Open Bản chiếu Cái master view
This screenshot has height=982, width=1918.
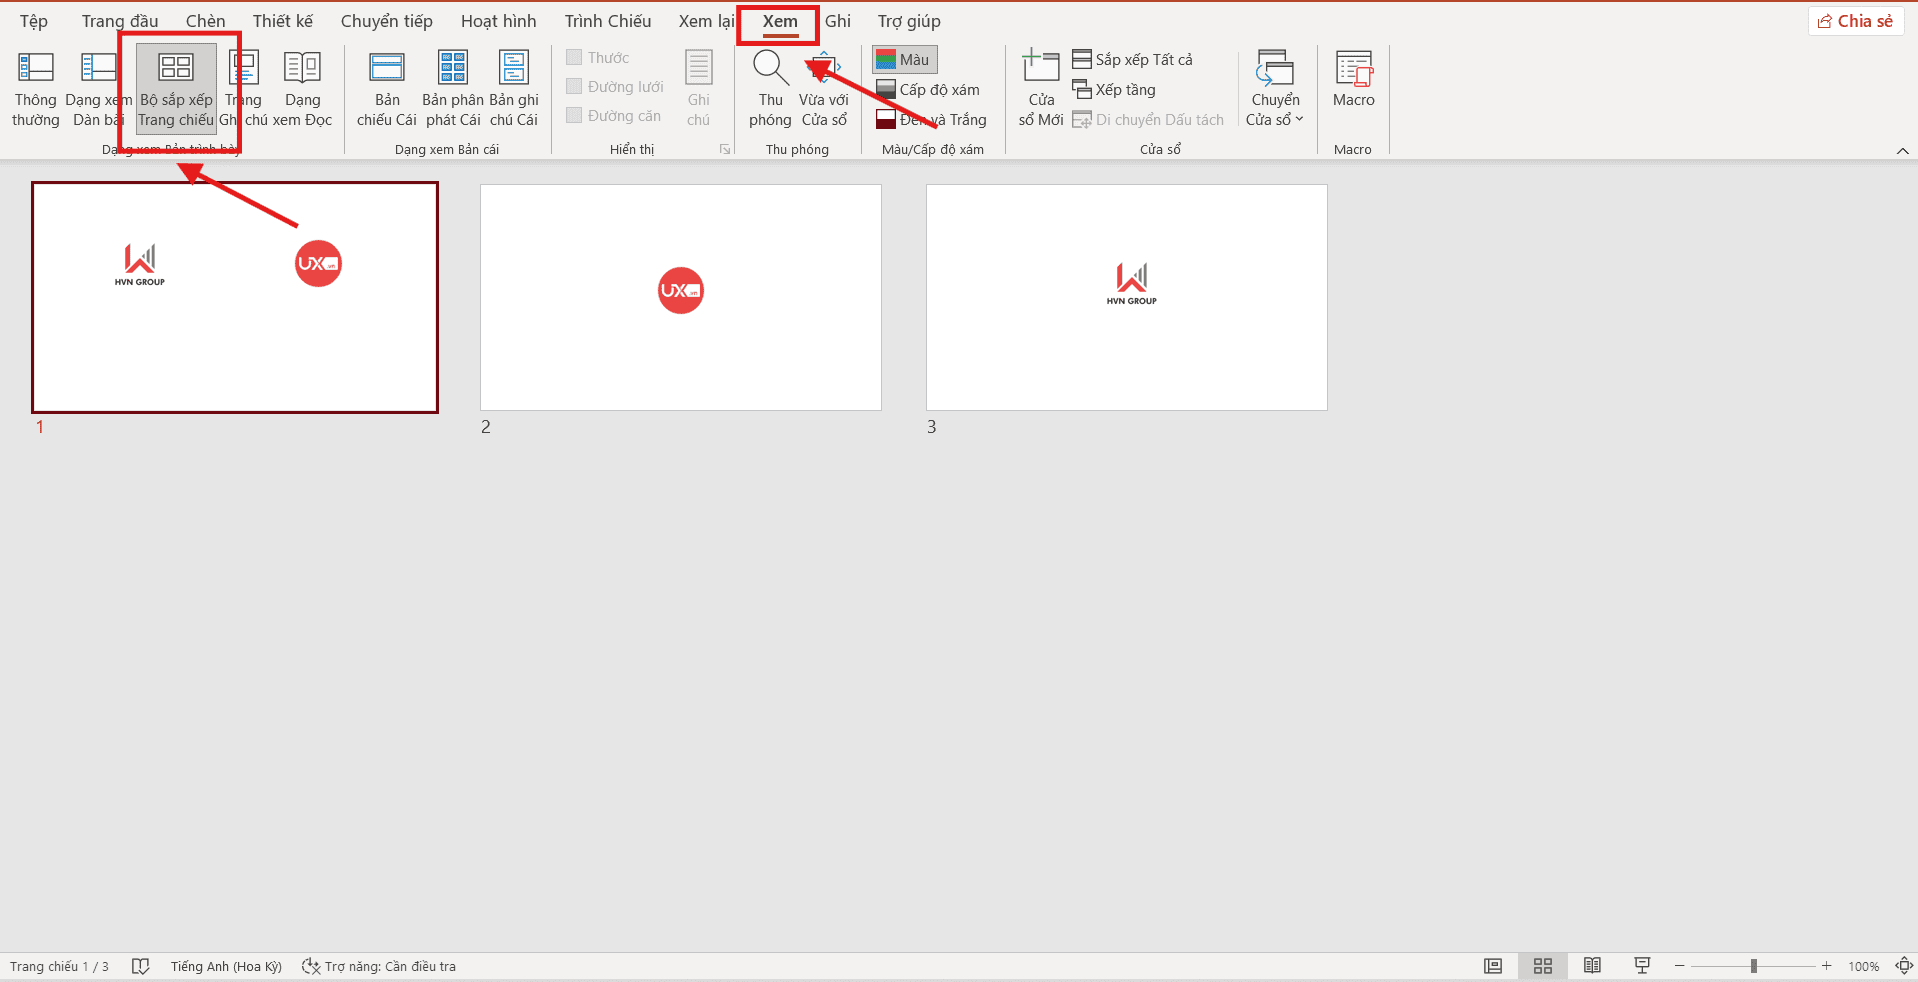pyautogui.click(x=386, y=88)
